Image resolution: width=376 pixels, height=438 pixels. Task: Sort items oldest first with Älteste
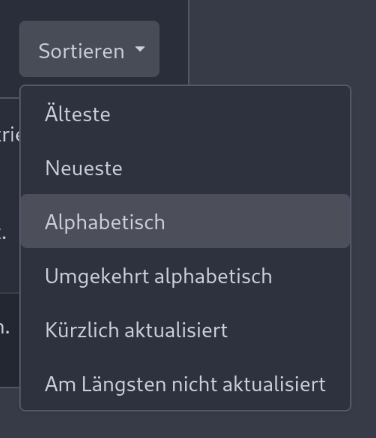(185, 114)
